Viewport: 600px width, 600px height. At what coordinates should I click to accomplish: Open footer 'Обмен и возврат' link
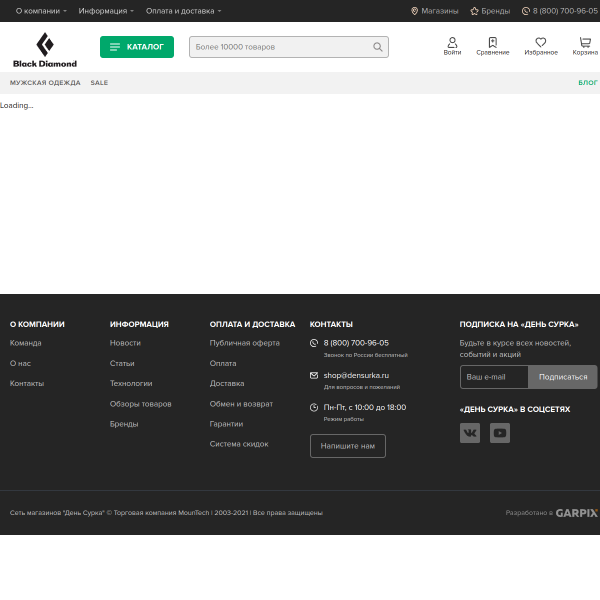coord(241,404)
